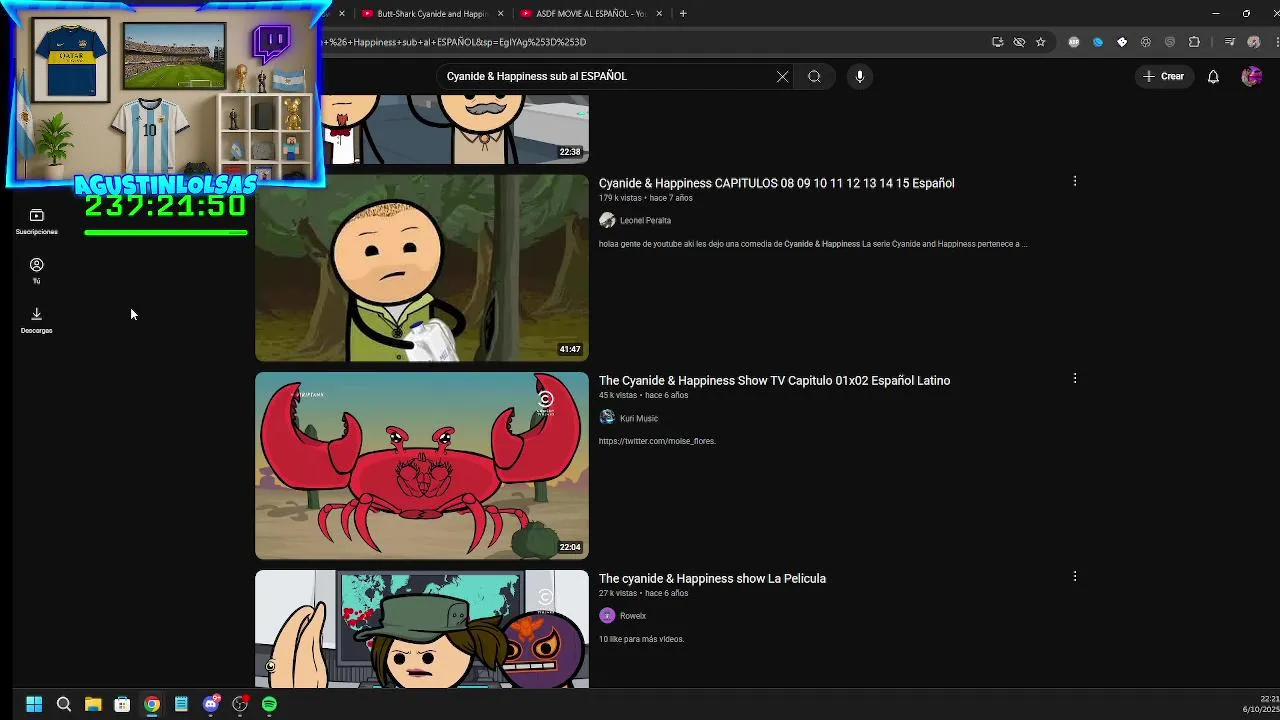1280x720 pixels.
Task: Open The Cyanide & Happiness Show TV Capitulo 01x02 title
Action: pos(774,380)
